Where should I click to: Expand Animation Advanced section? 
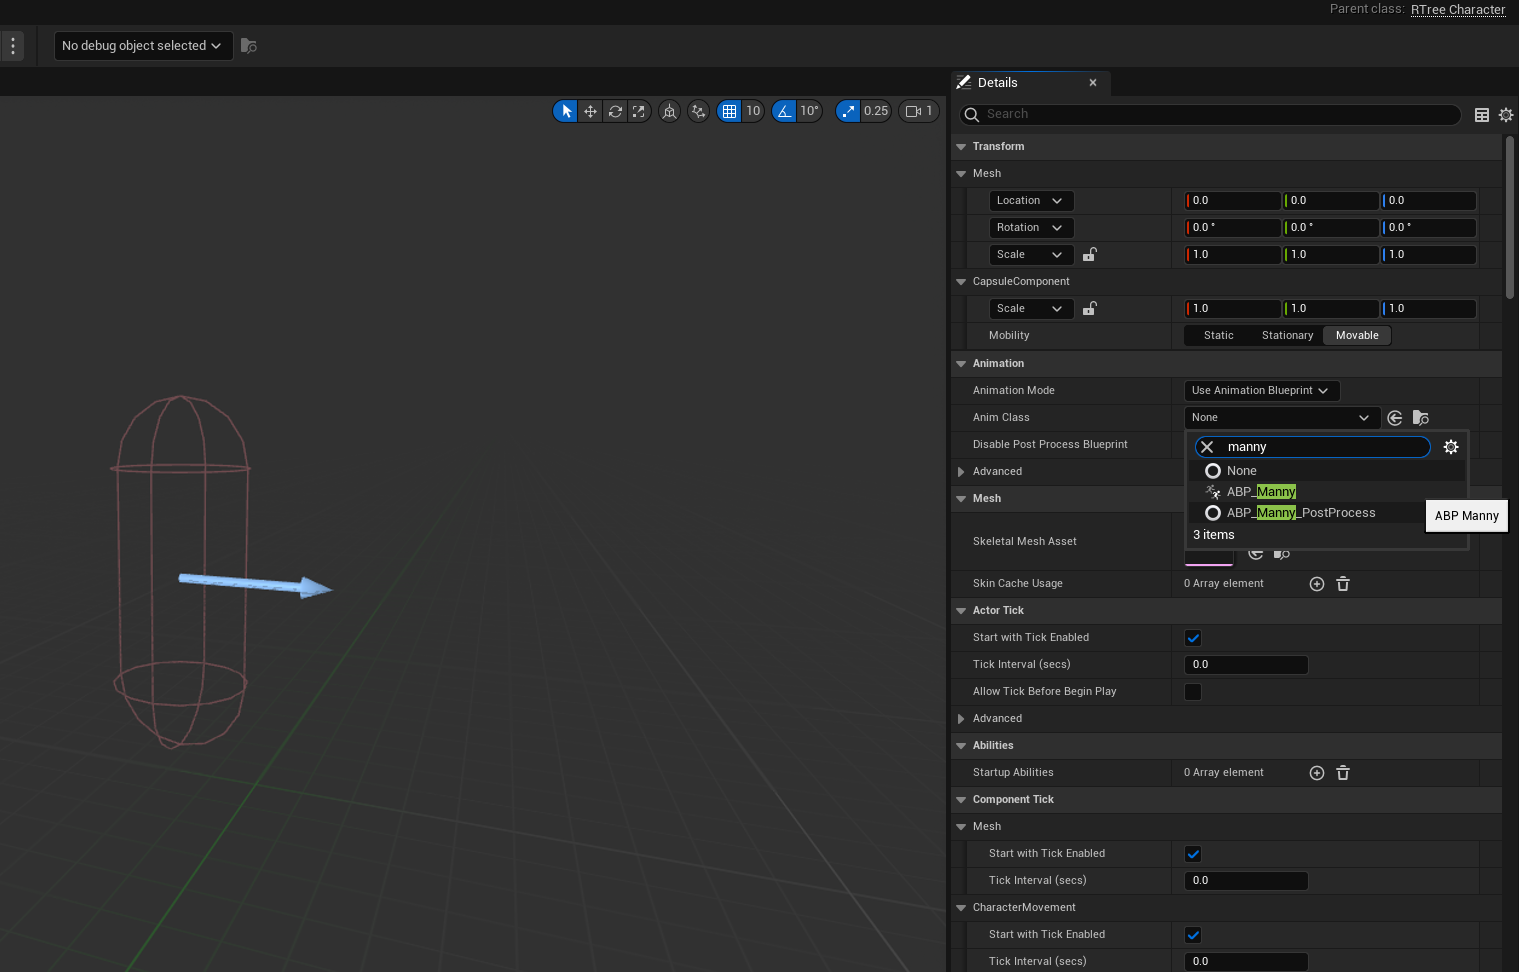pyautogui.click(x=961, y=472)
